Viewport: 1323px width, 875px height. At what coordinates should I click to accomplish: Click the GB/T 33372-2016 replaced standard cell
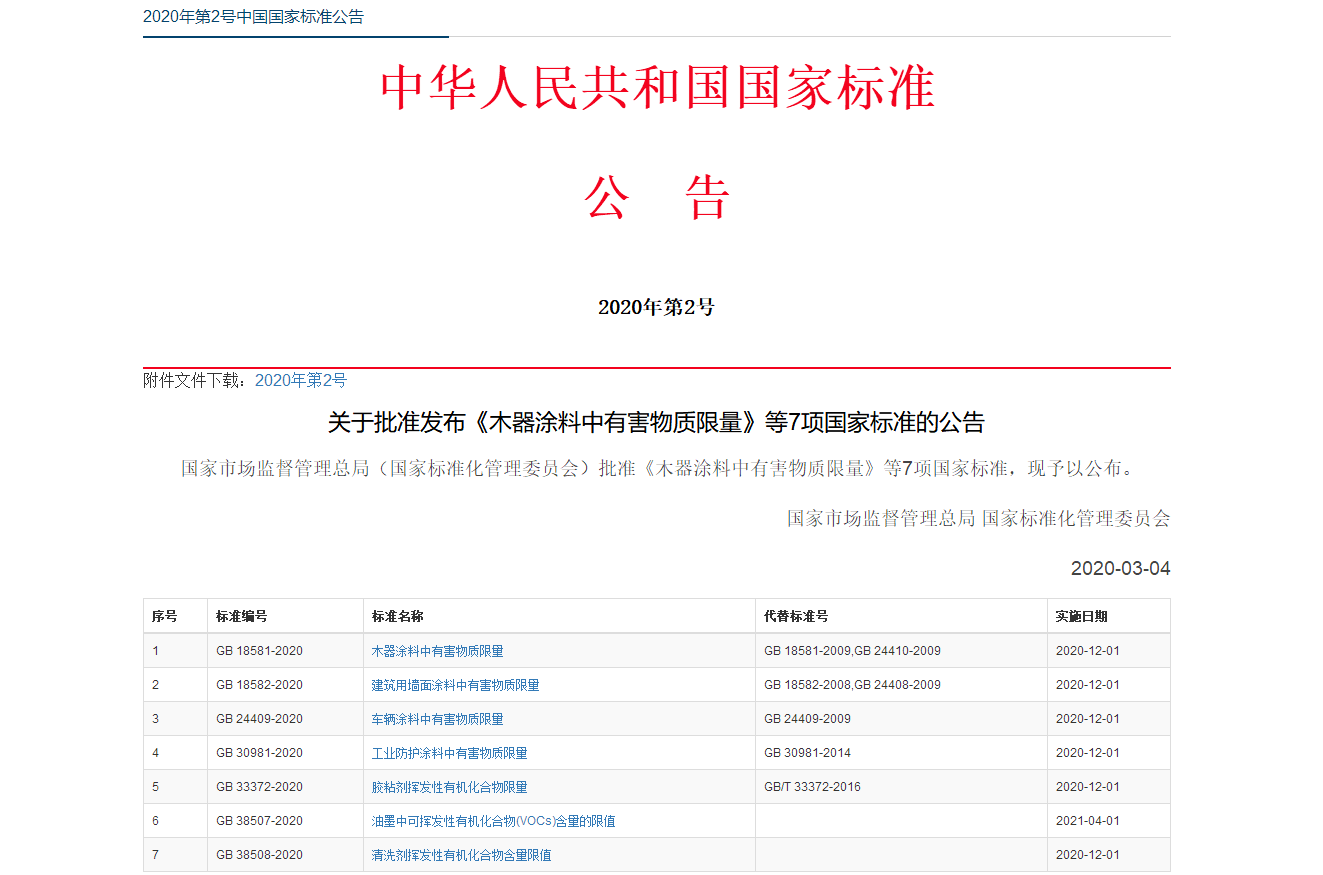tap(812, 787)
